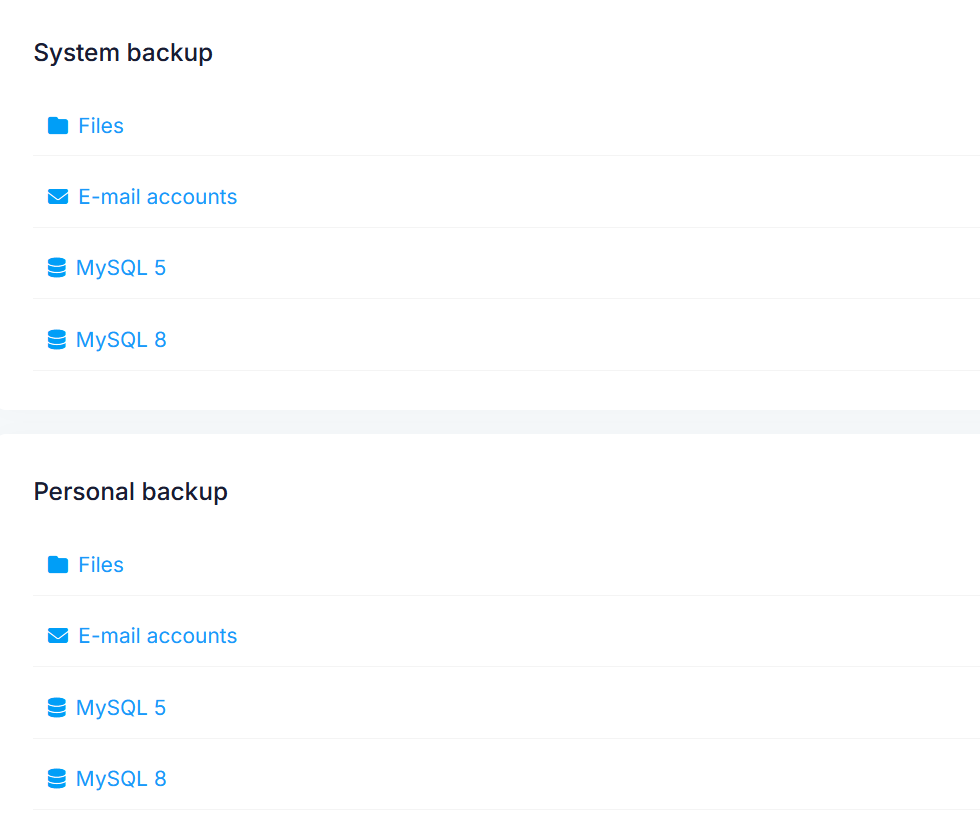Open Files in the Personal backup section

100,564
